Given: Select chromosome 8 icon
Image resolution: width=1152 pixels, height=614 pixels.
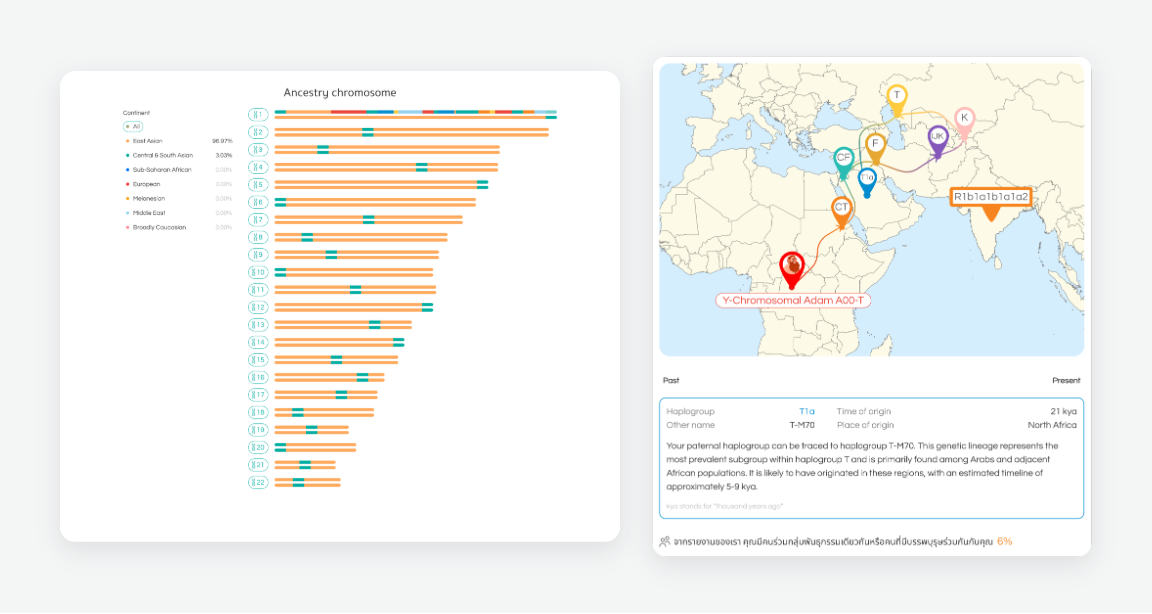Looking at the screenshot, I should point(258,237).
